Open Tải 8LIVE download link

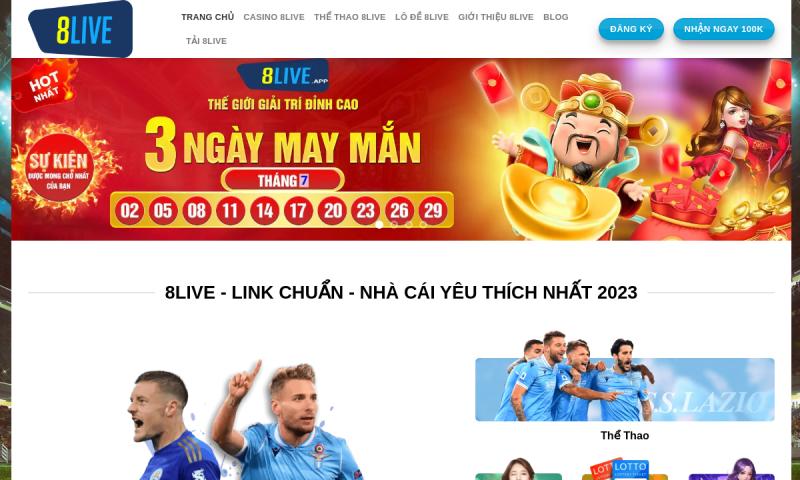coord(206,41)
